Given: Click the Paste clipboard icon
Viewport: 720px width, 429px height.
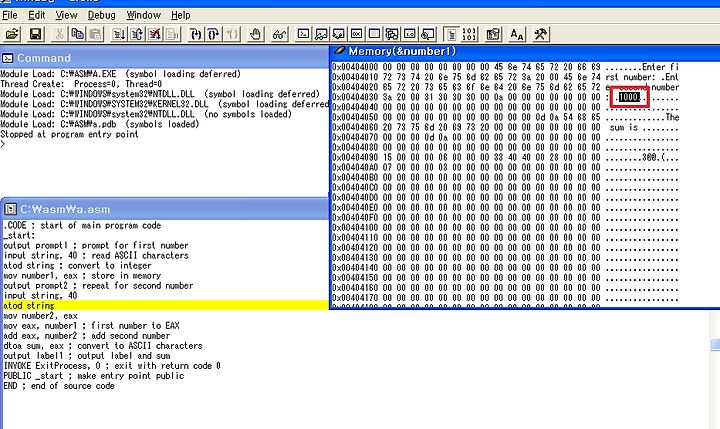Looking at the screenshot, I should 96,34.
